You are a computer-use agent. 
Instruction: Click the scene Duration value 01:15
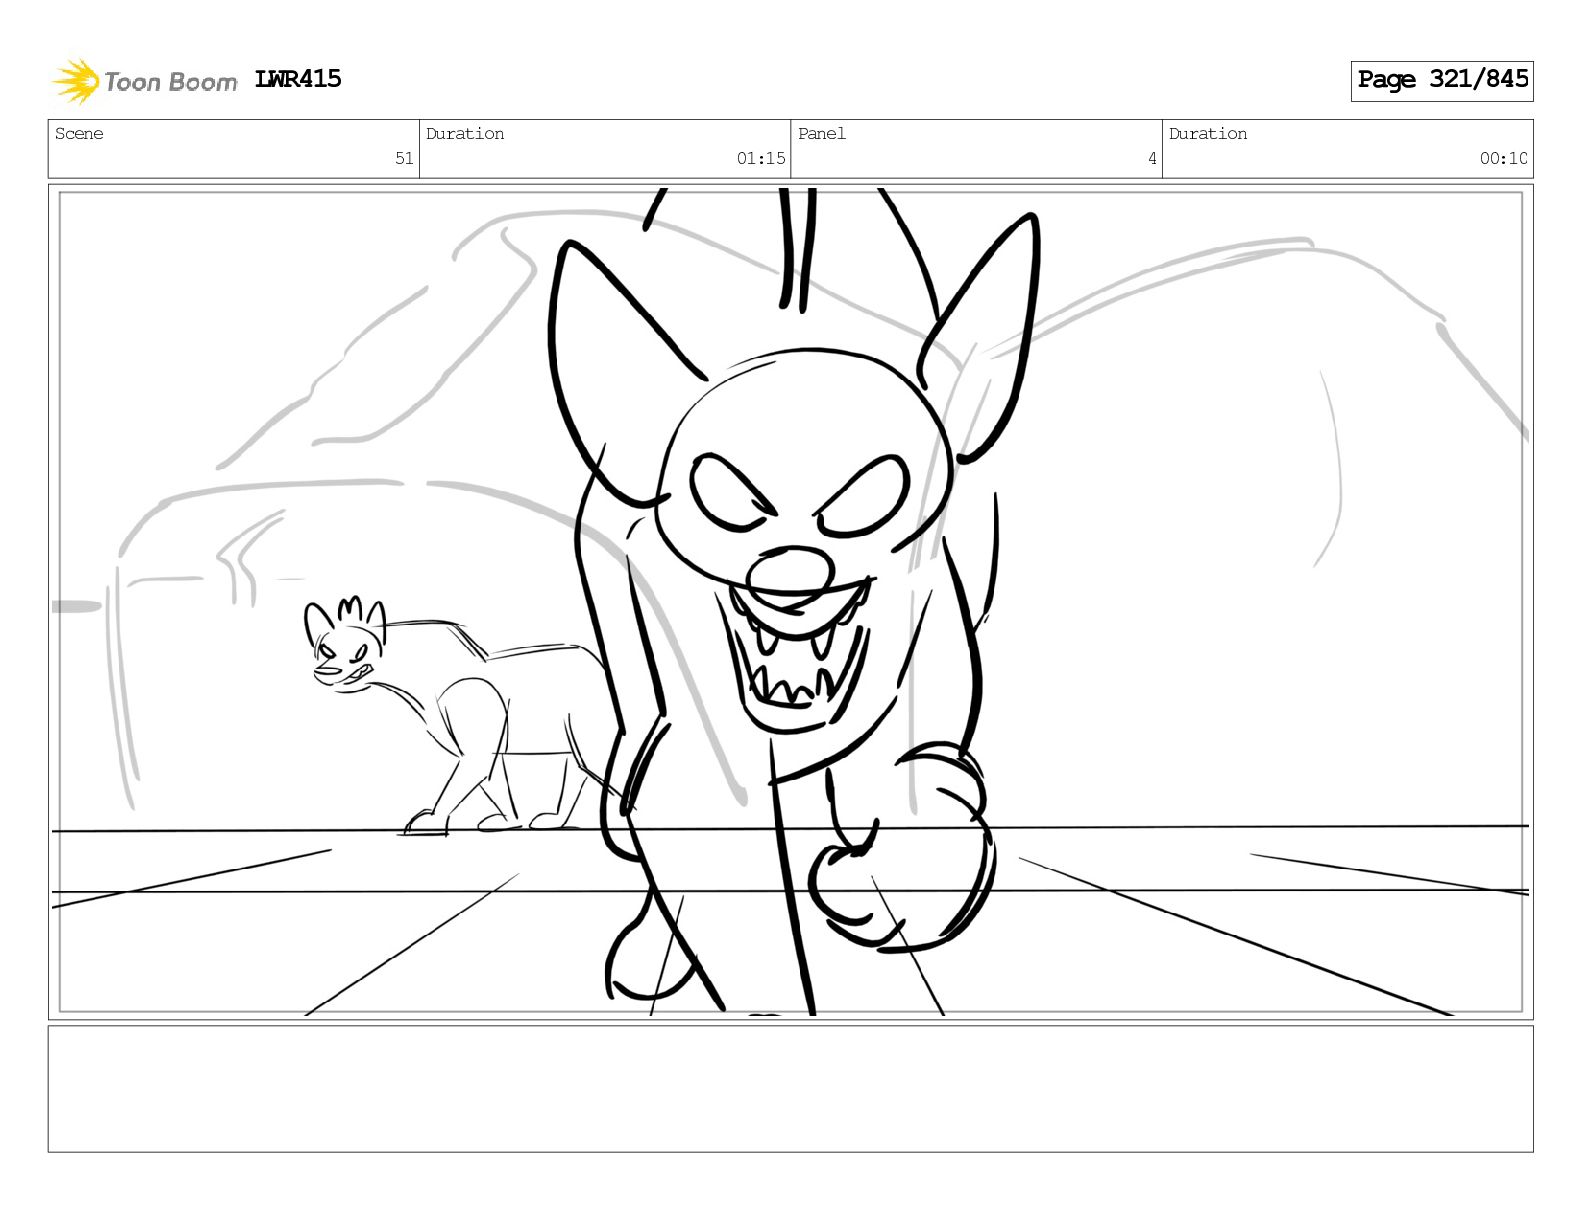[761, 158]
